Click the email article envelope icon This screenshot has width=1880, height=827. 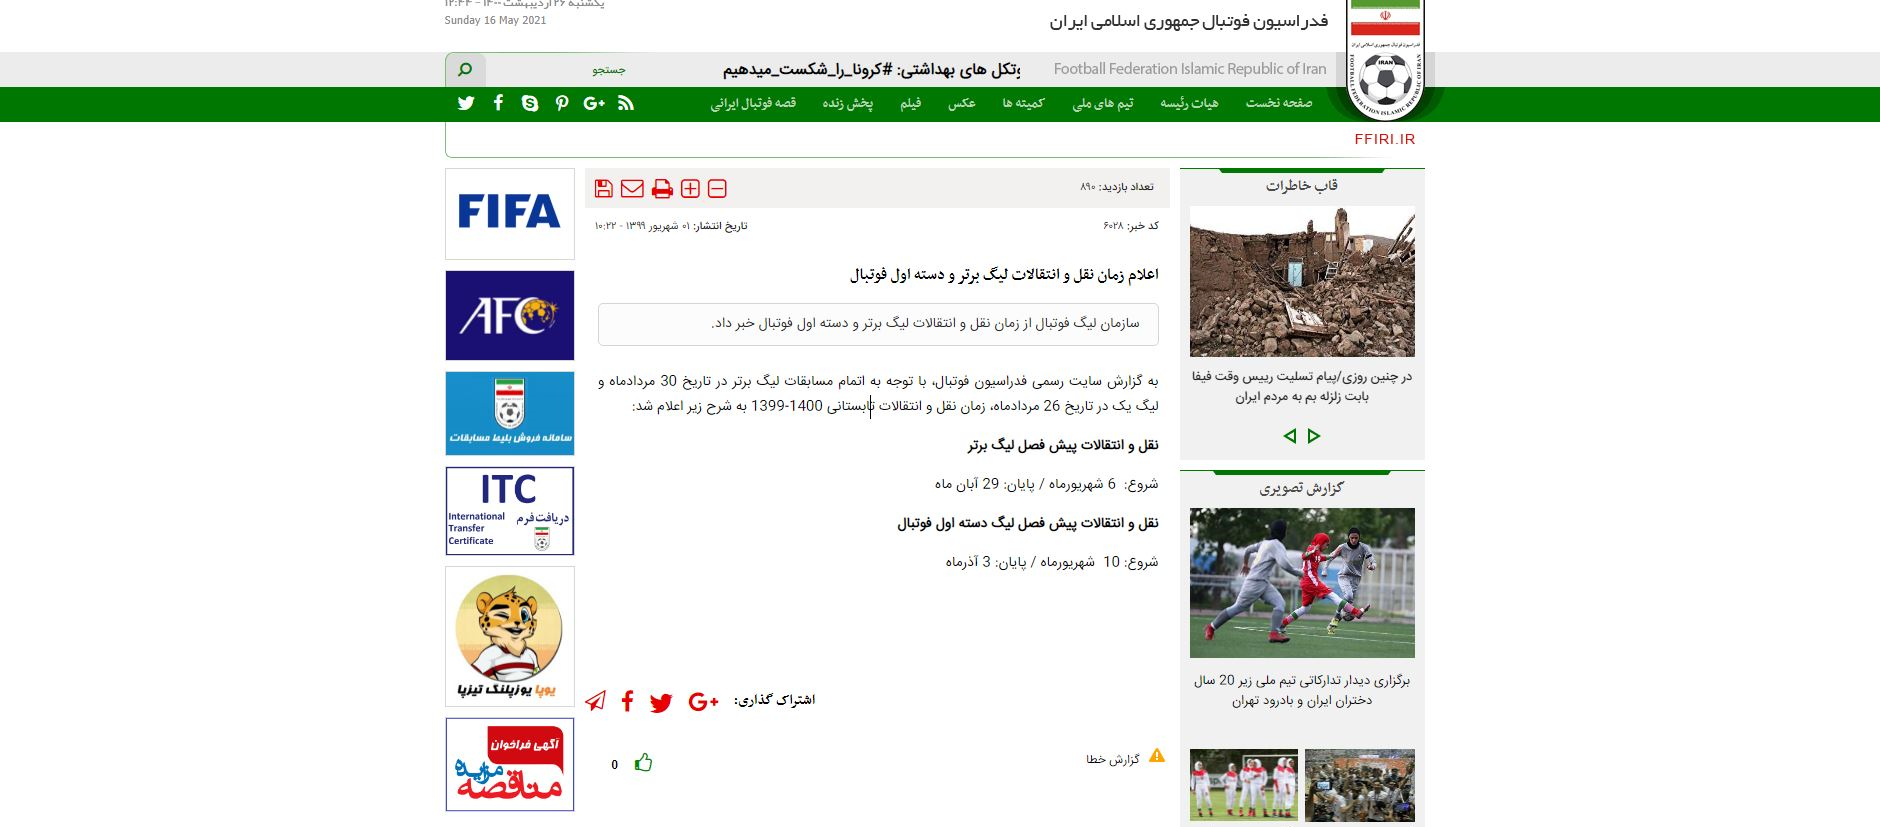pos(632,188)
